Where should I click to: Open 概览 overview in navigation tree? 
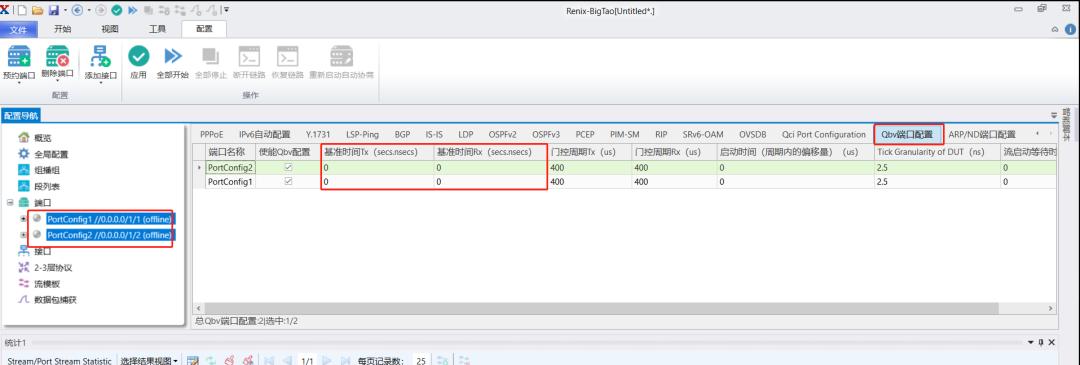pos(43,138)
